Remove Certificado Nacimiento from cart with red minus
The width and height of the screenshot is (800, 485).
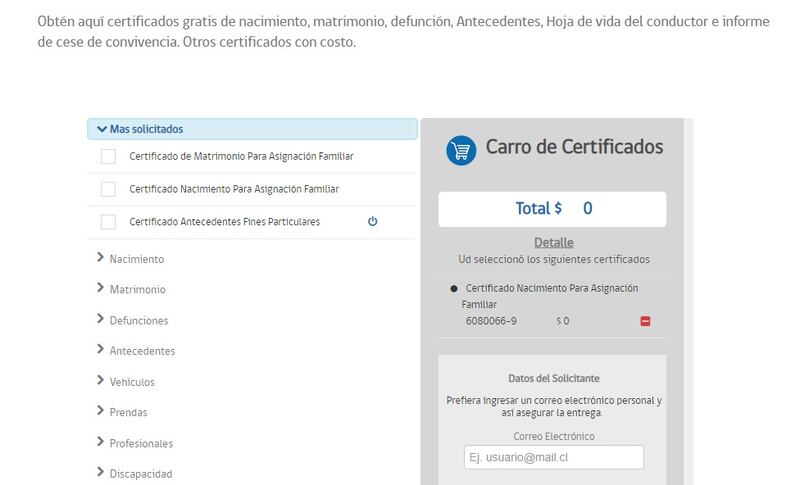coord(645,321)
